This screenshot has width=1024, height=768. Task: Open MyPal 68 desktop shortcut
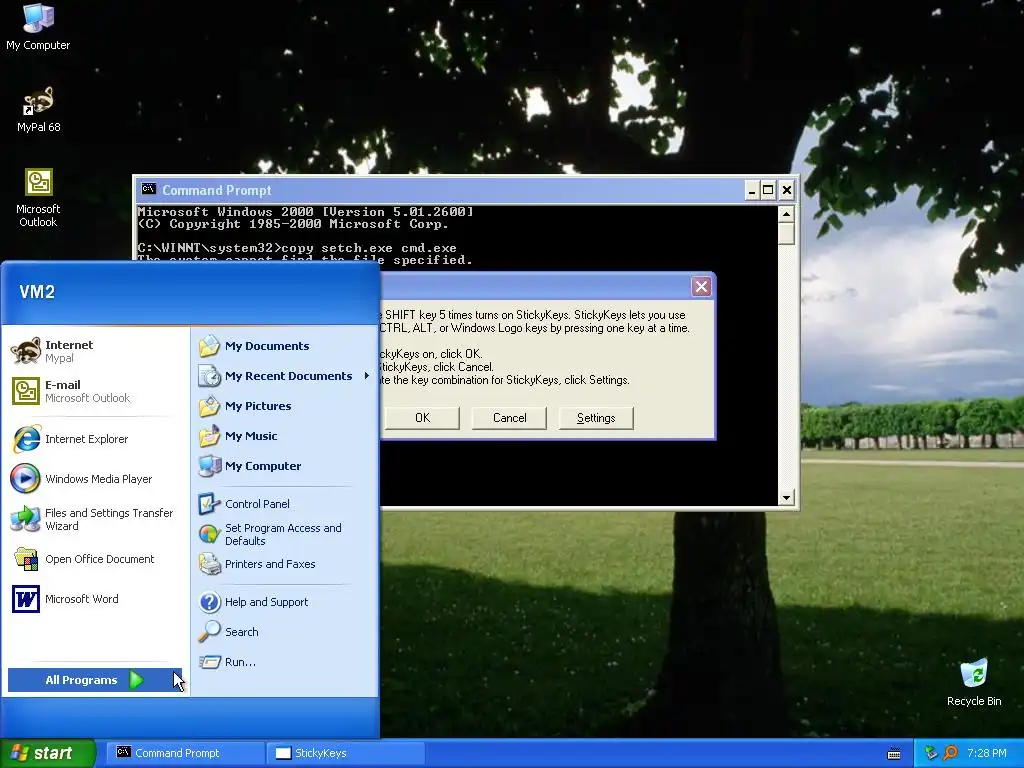coord(39,110)
